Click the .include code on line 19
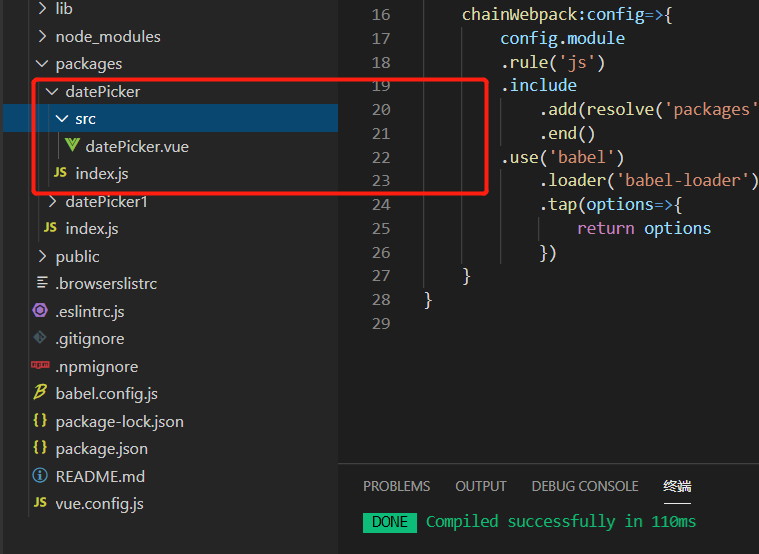This screenshot has height=554, width=759. (x=539, y=85)
